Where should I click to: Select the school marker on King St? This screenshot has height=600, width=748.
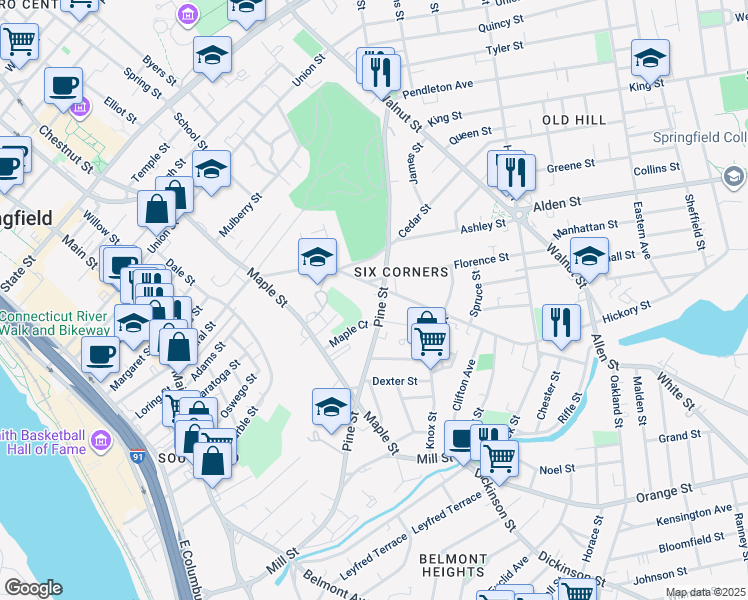coord(650,58)
